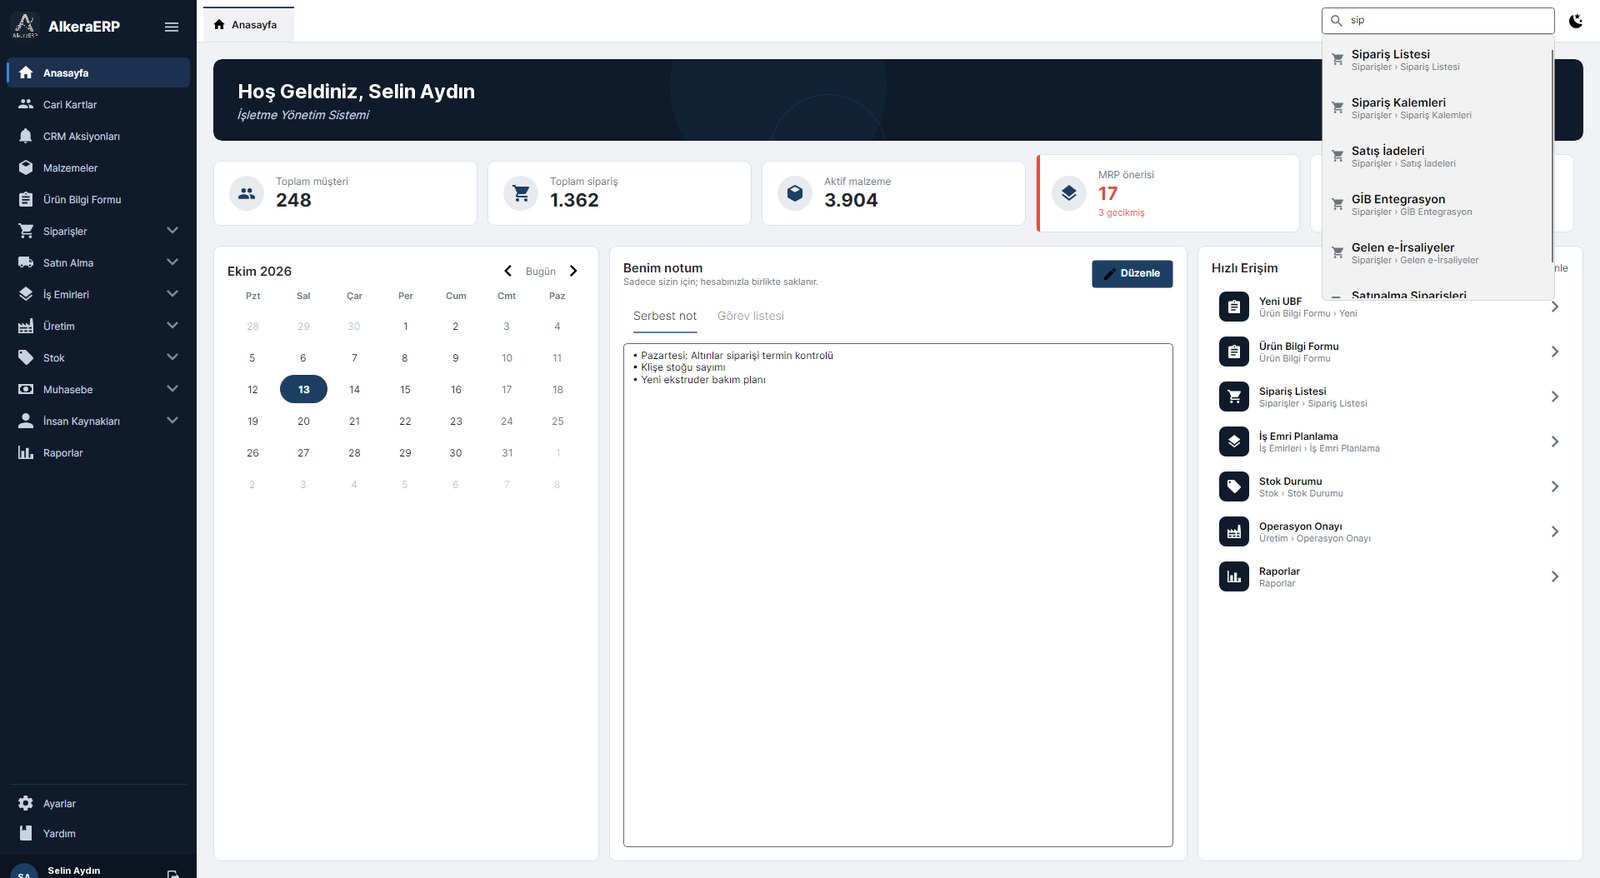Open Operasyon Onayı quick access icon
This screenshot has height=878, width=1600.
click(1234, 532)
